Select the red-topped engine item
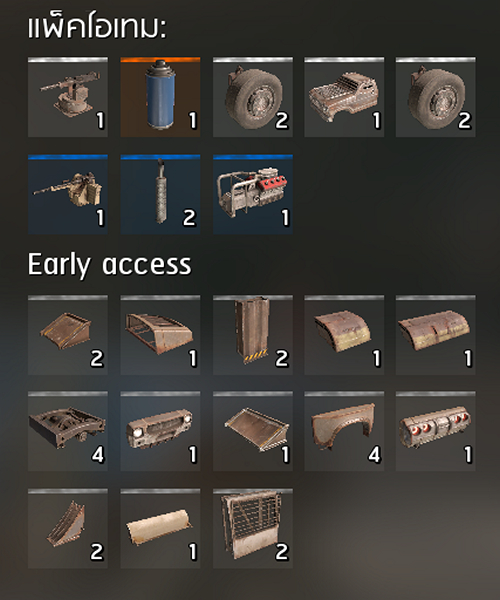 pos(253,194)
